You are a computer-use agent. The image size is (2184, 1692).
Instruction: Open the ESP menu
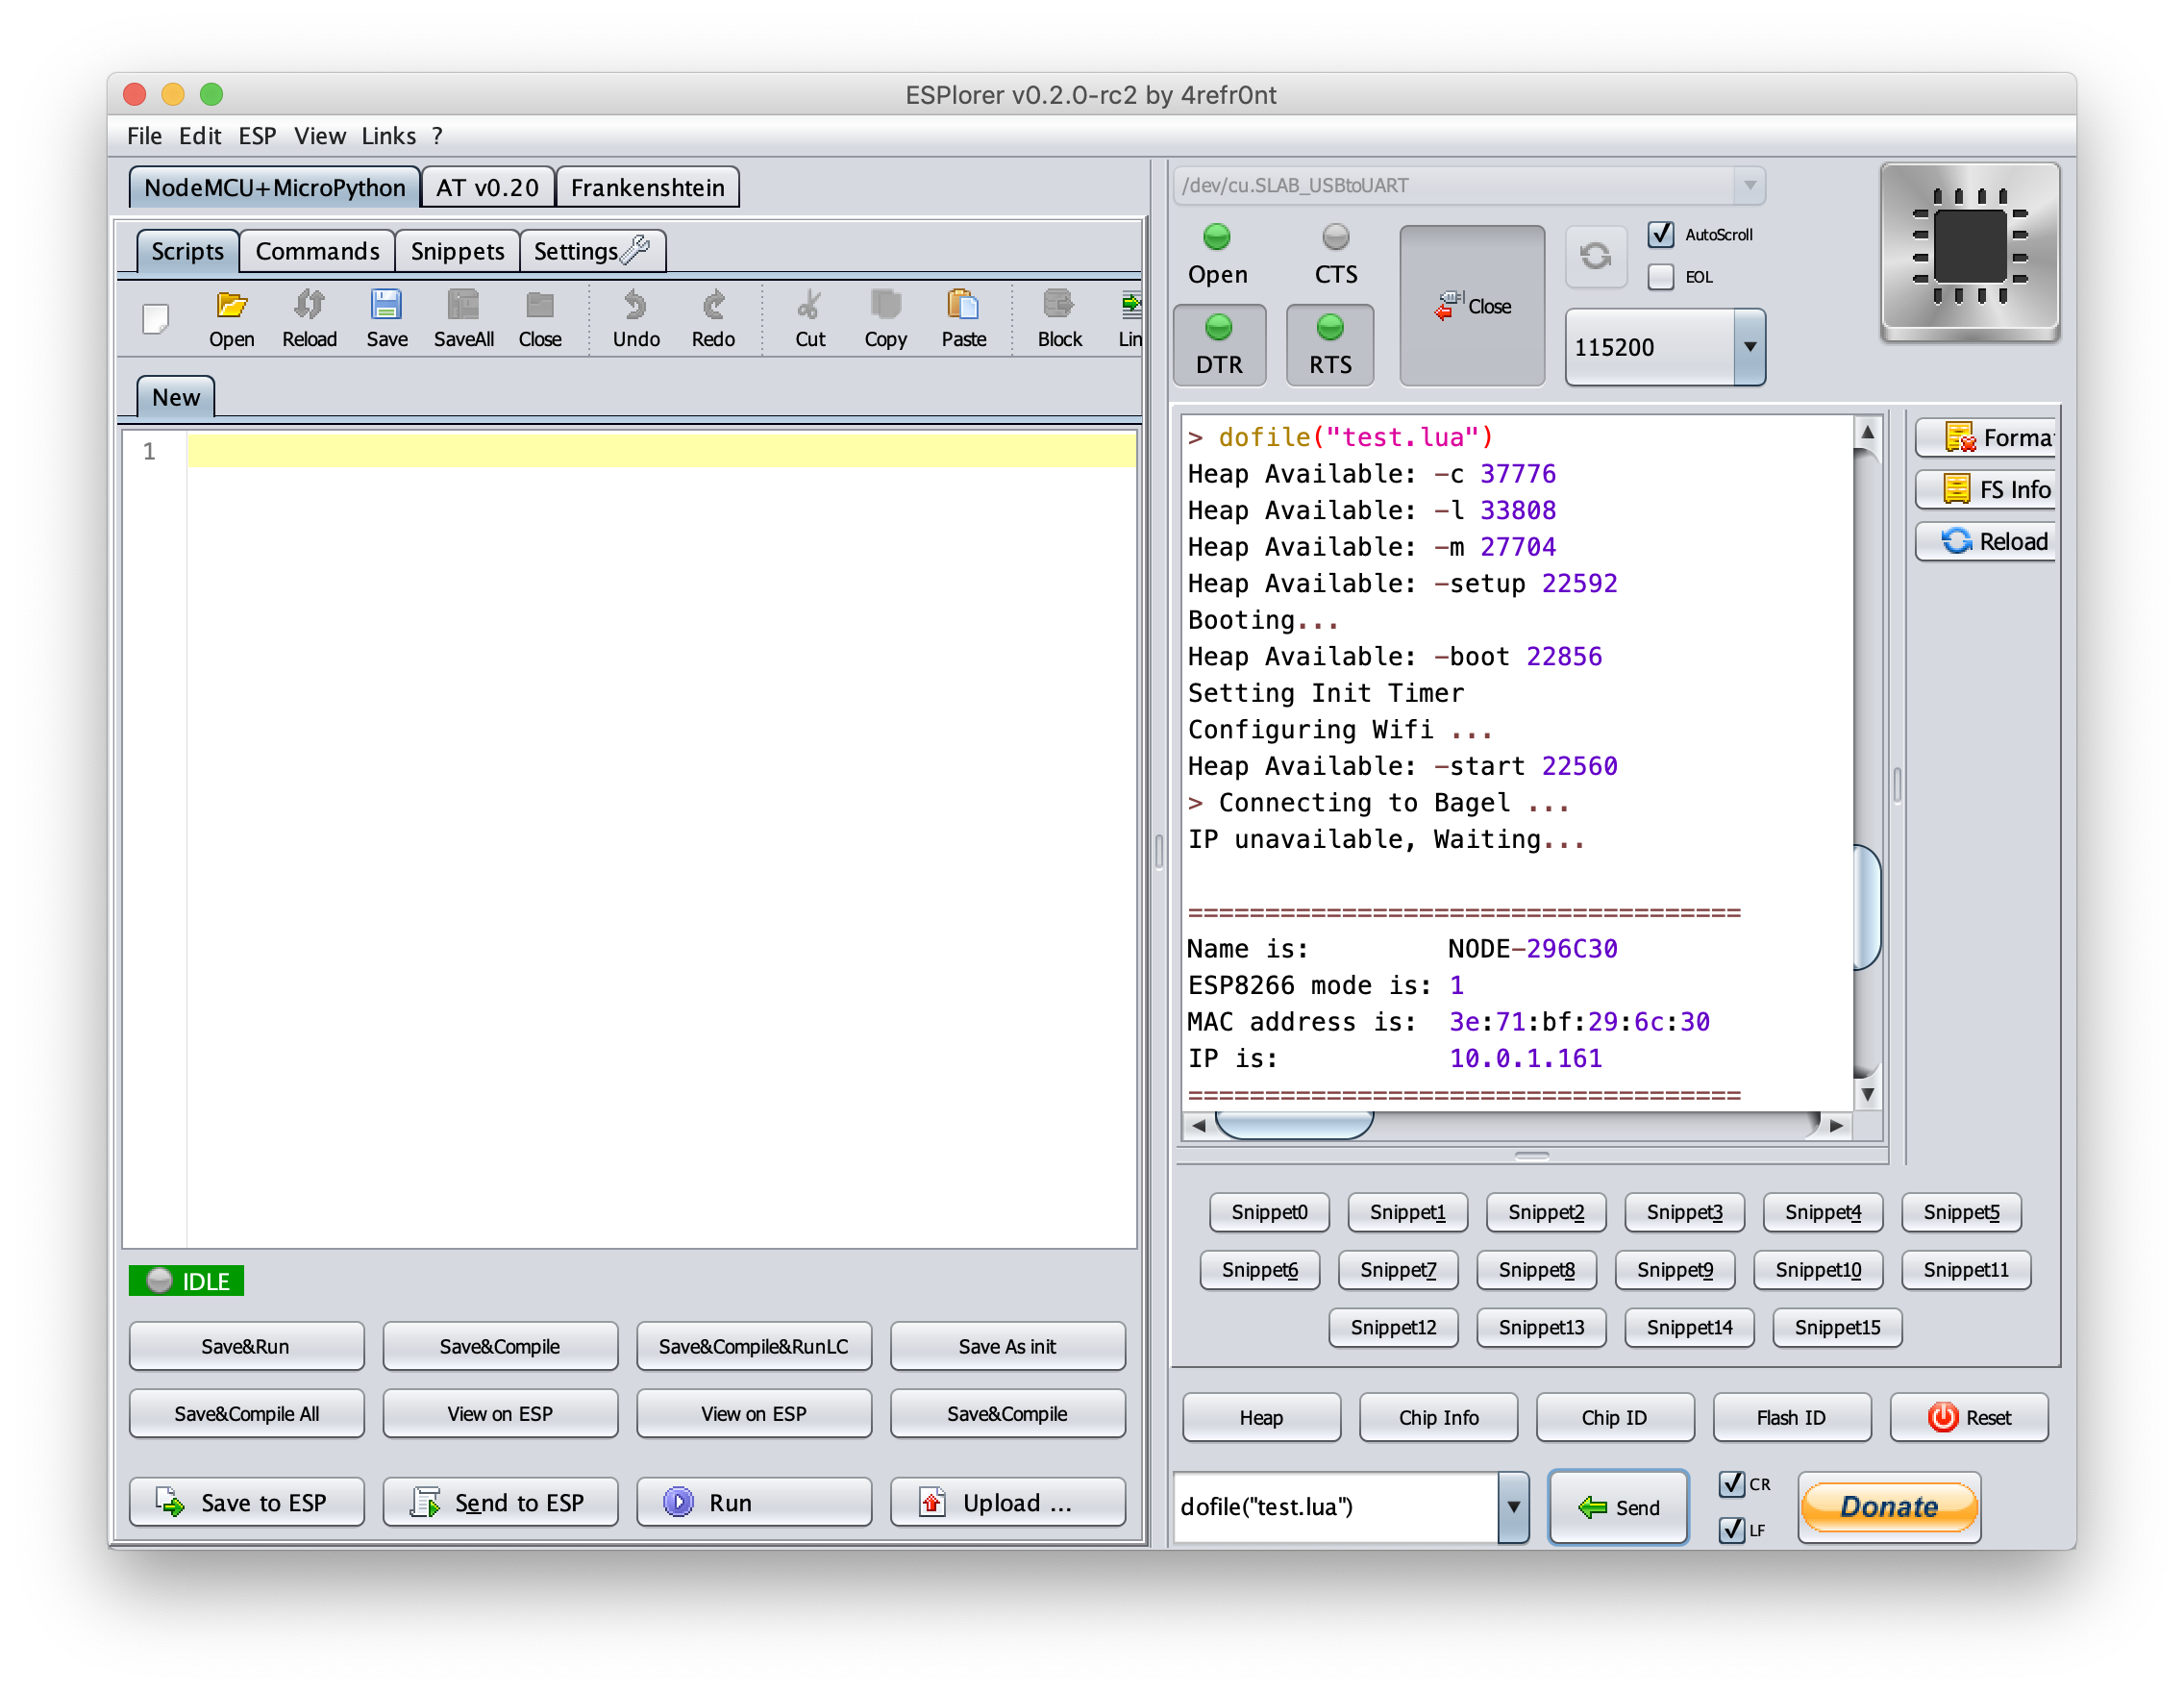tap(257, 136)
